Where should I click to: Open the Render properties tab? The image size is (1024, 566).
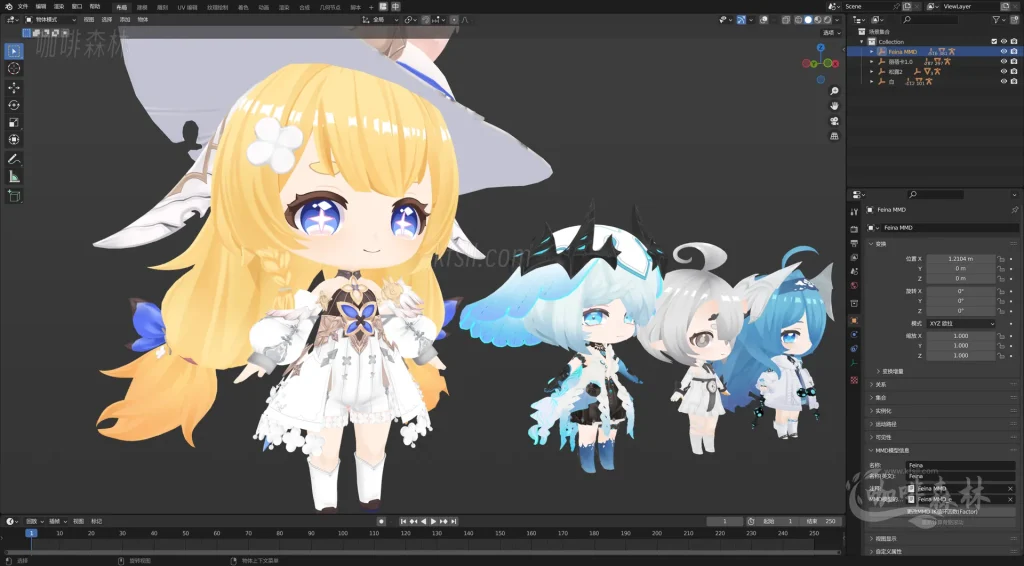pos(854,229)
